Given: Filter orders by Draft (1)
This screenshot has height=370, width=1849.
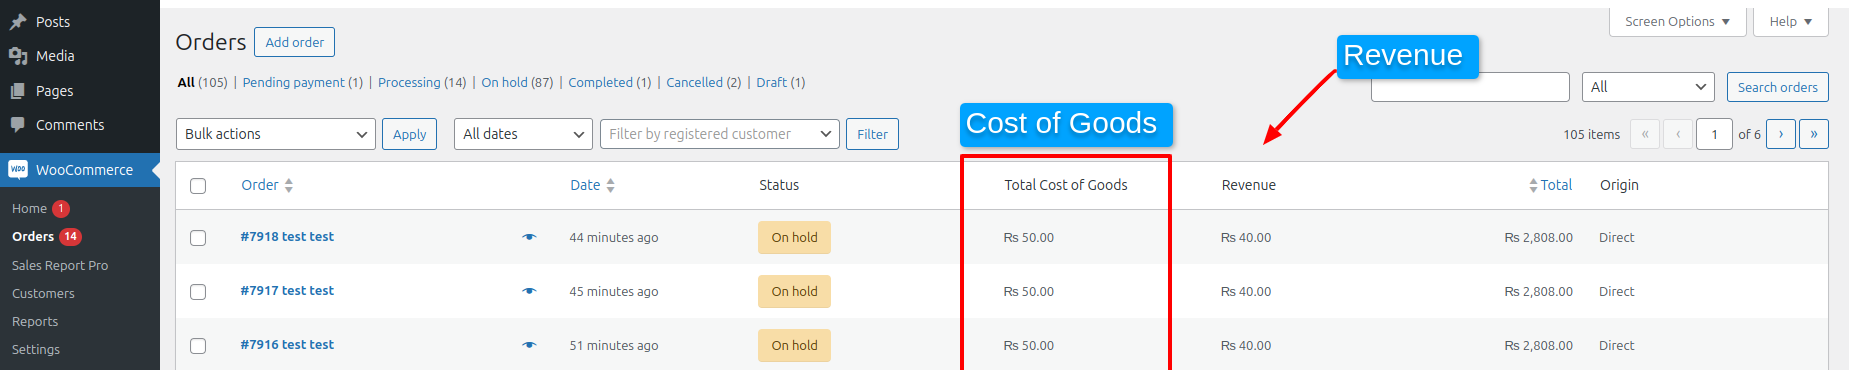Looking at the screenshot, I should pyautogui.click(x=781, y=82).
